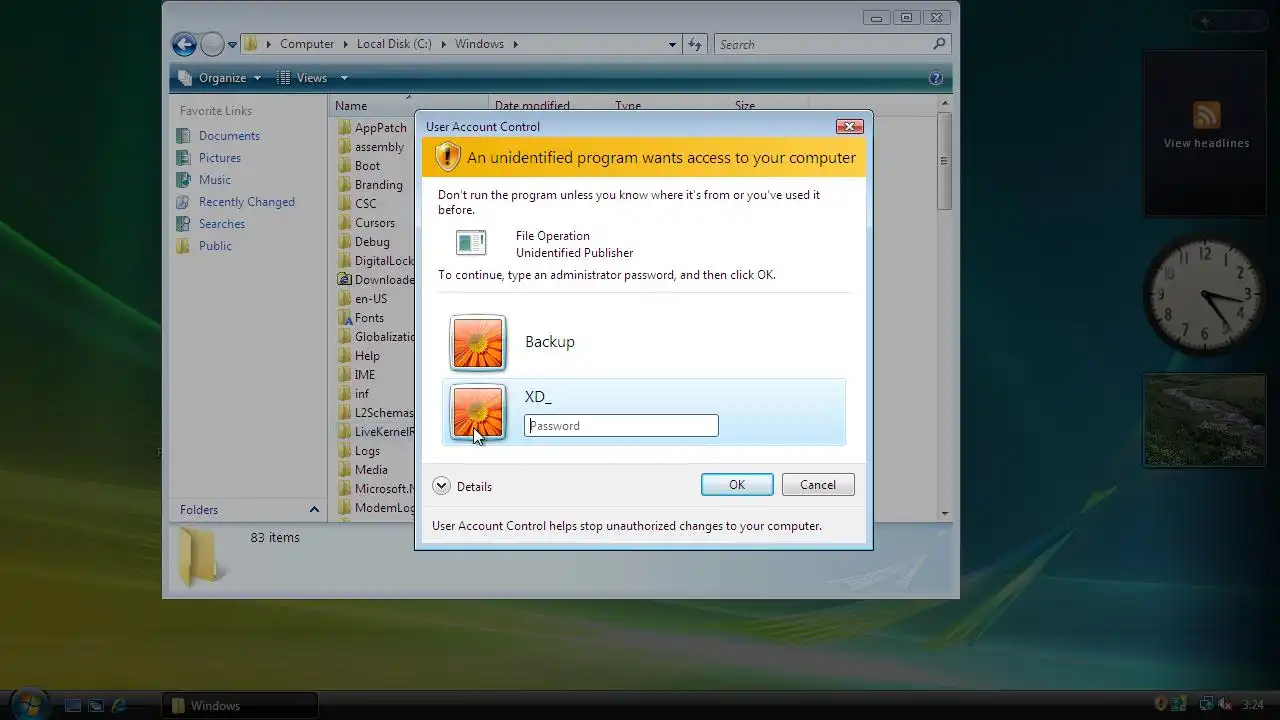Click the Windows Start orb
The width and height of the screenshot is (1280, 720).
tap(29, 703)
